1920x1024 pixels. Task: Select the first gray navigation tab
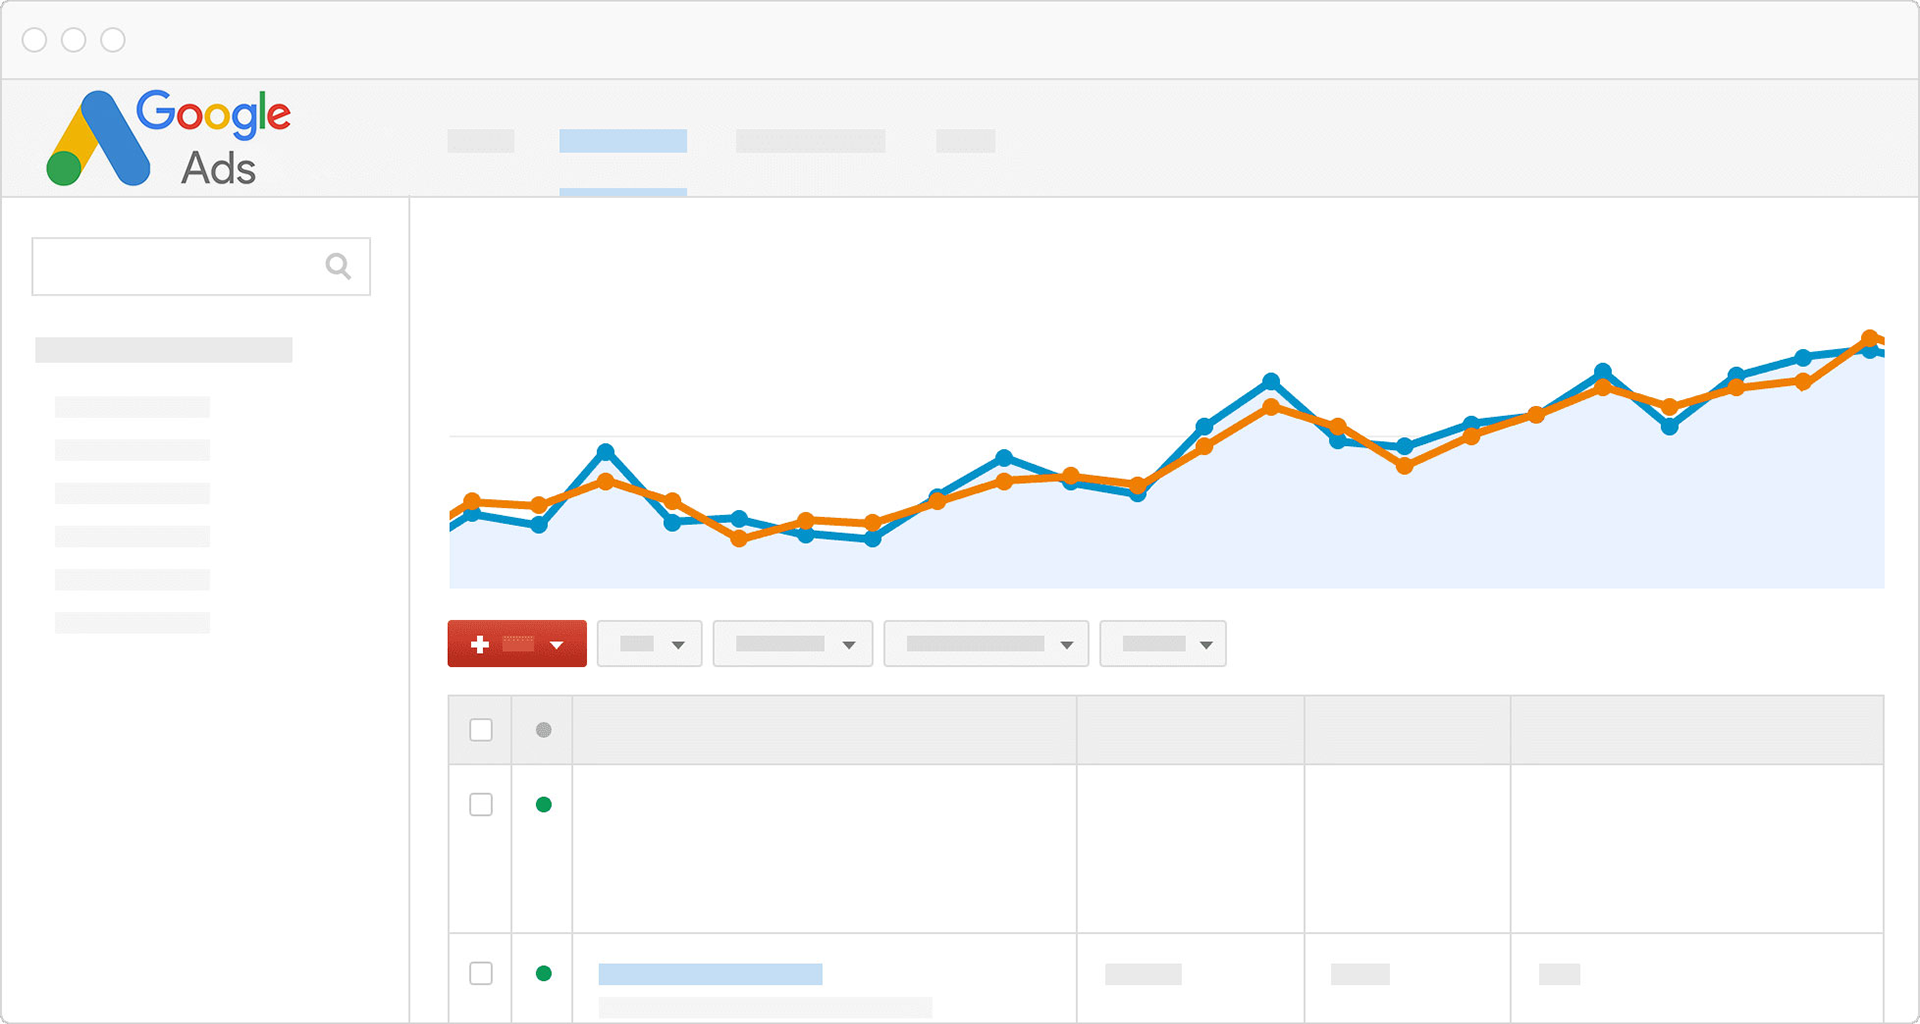(x=481, y=141)
